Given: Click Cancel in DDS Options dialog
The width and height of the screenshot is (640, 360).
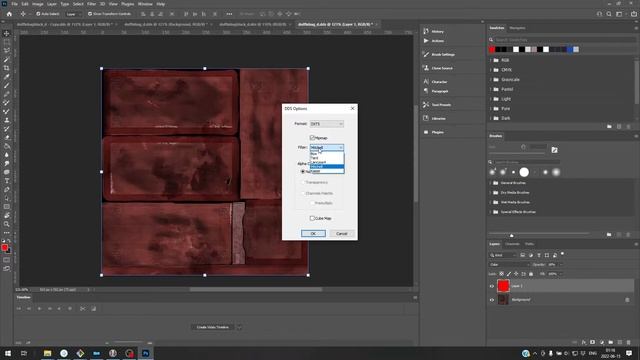Looking at the screenshot, I should coord(342,233).
